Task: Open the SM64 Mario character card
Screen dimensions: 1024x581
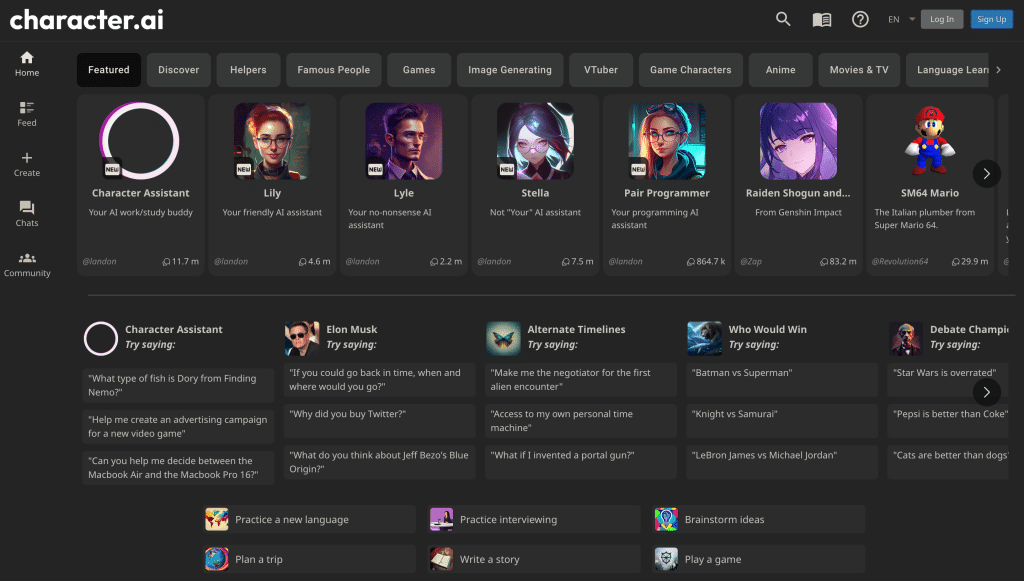Action: coord(930,180)
